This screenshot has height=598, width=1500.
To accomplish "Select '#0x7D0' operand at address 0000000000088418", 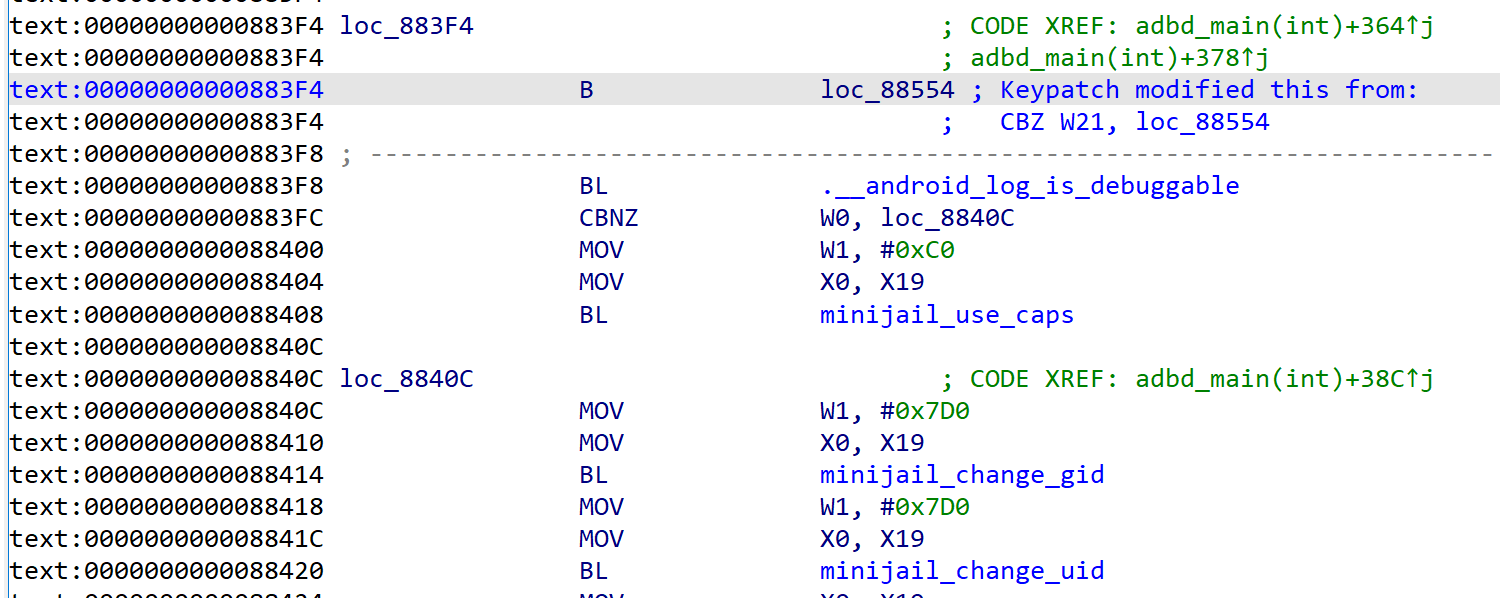I will [924, 507].
